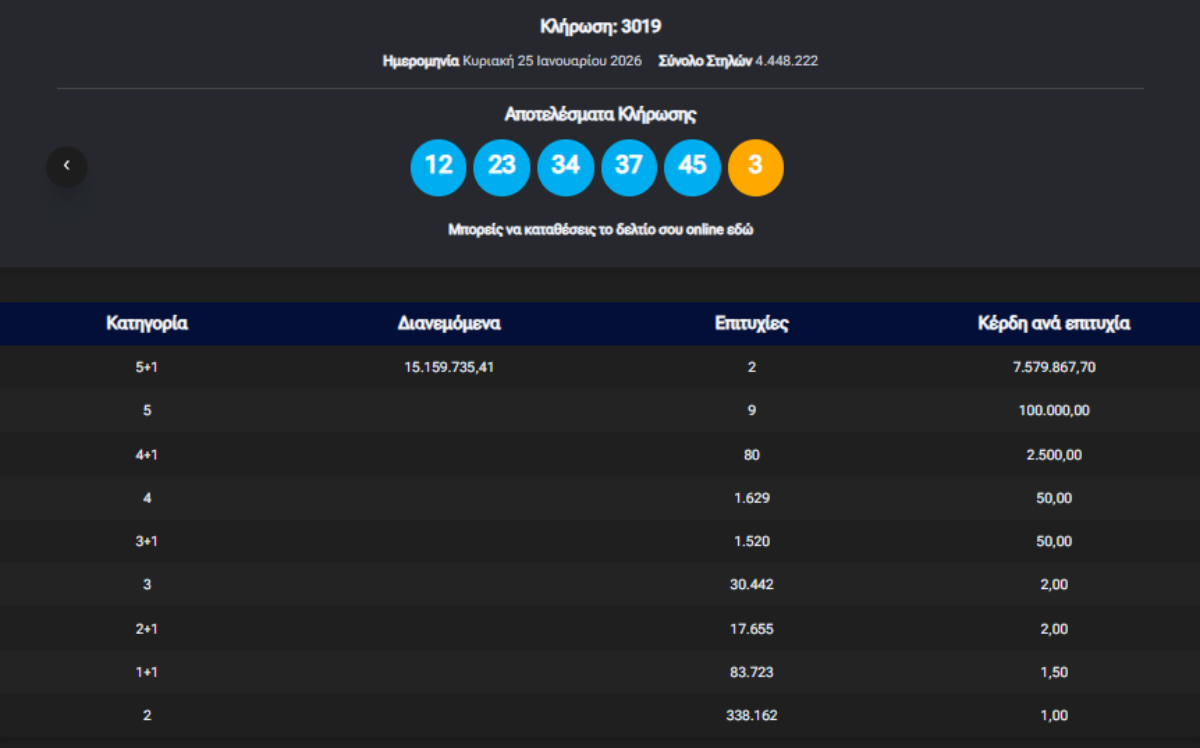Image resolution: width=1200 pixels, height=748 pixels.
Task: Click the 338.162 winners count
Action: (x=751, y=716)
